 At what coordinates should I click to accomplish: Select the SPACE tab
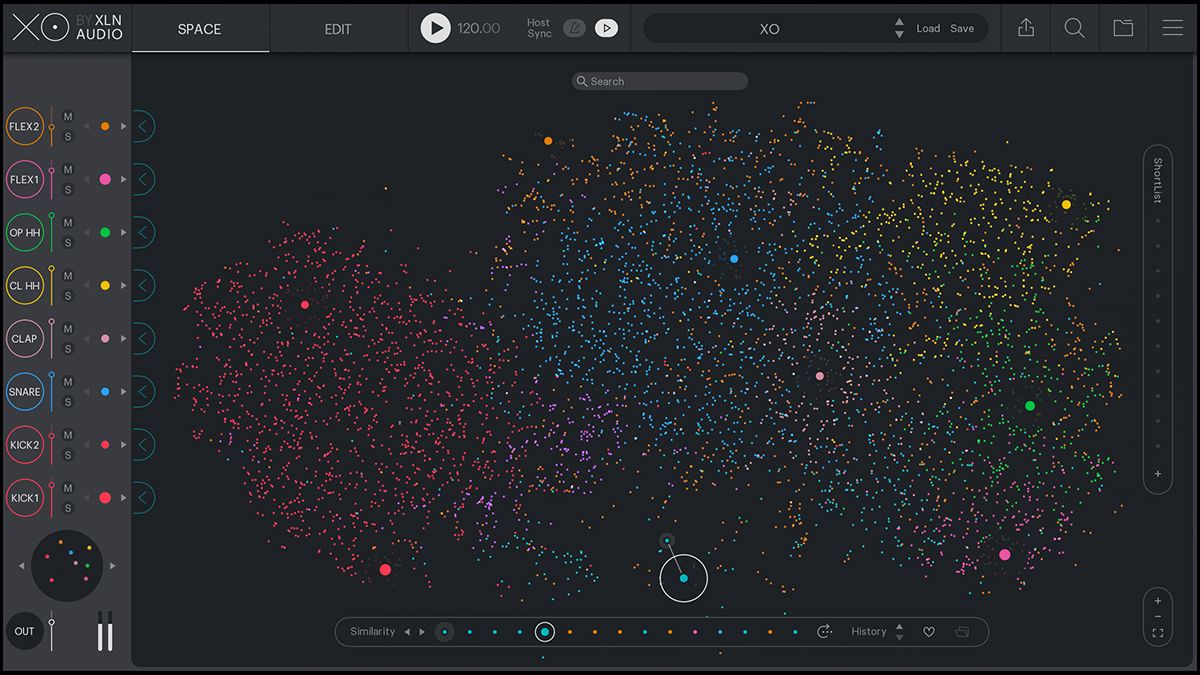click(199, 29)
